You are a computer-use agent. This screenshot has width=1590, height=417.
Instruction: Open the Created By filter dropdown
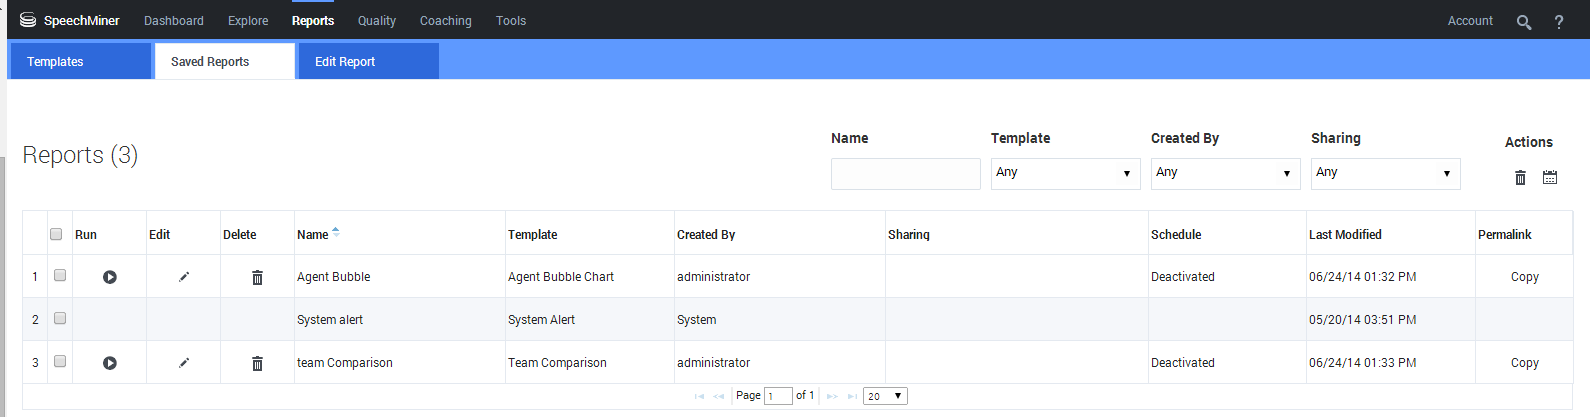tap(1225, 173)
